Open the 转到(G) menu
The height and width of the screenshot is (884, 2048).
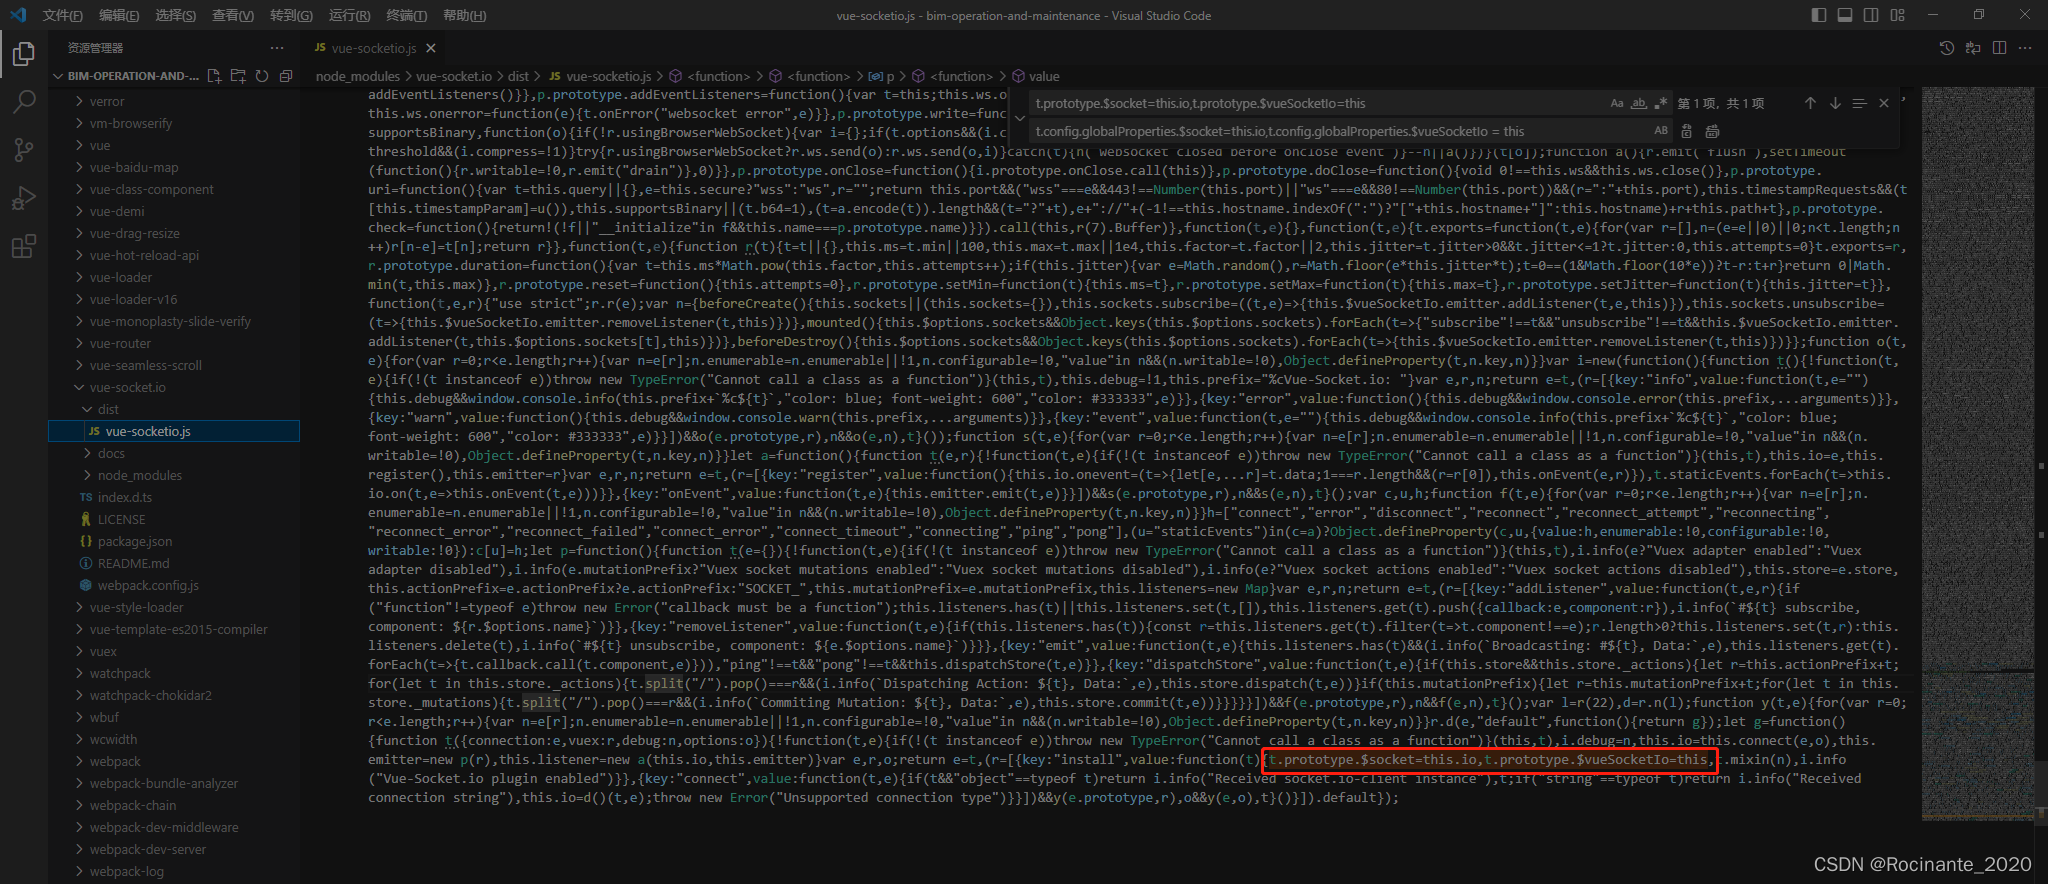click(x=291, y=15)
